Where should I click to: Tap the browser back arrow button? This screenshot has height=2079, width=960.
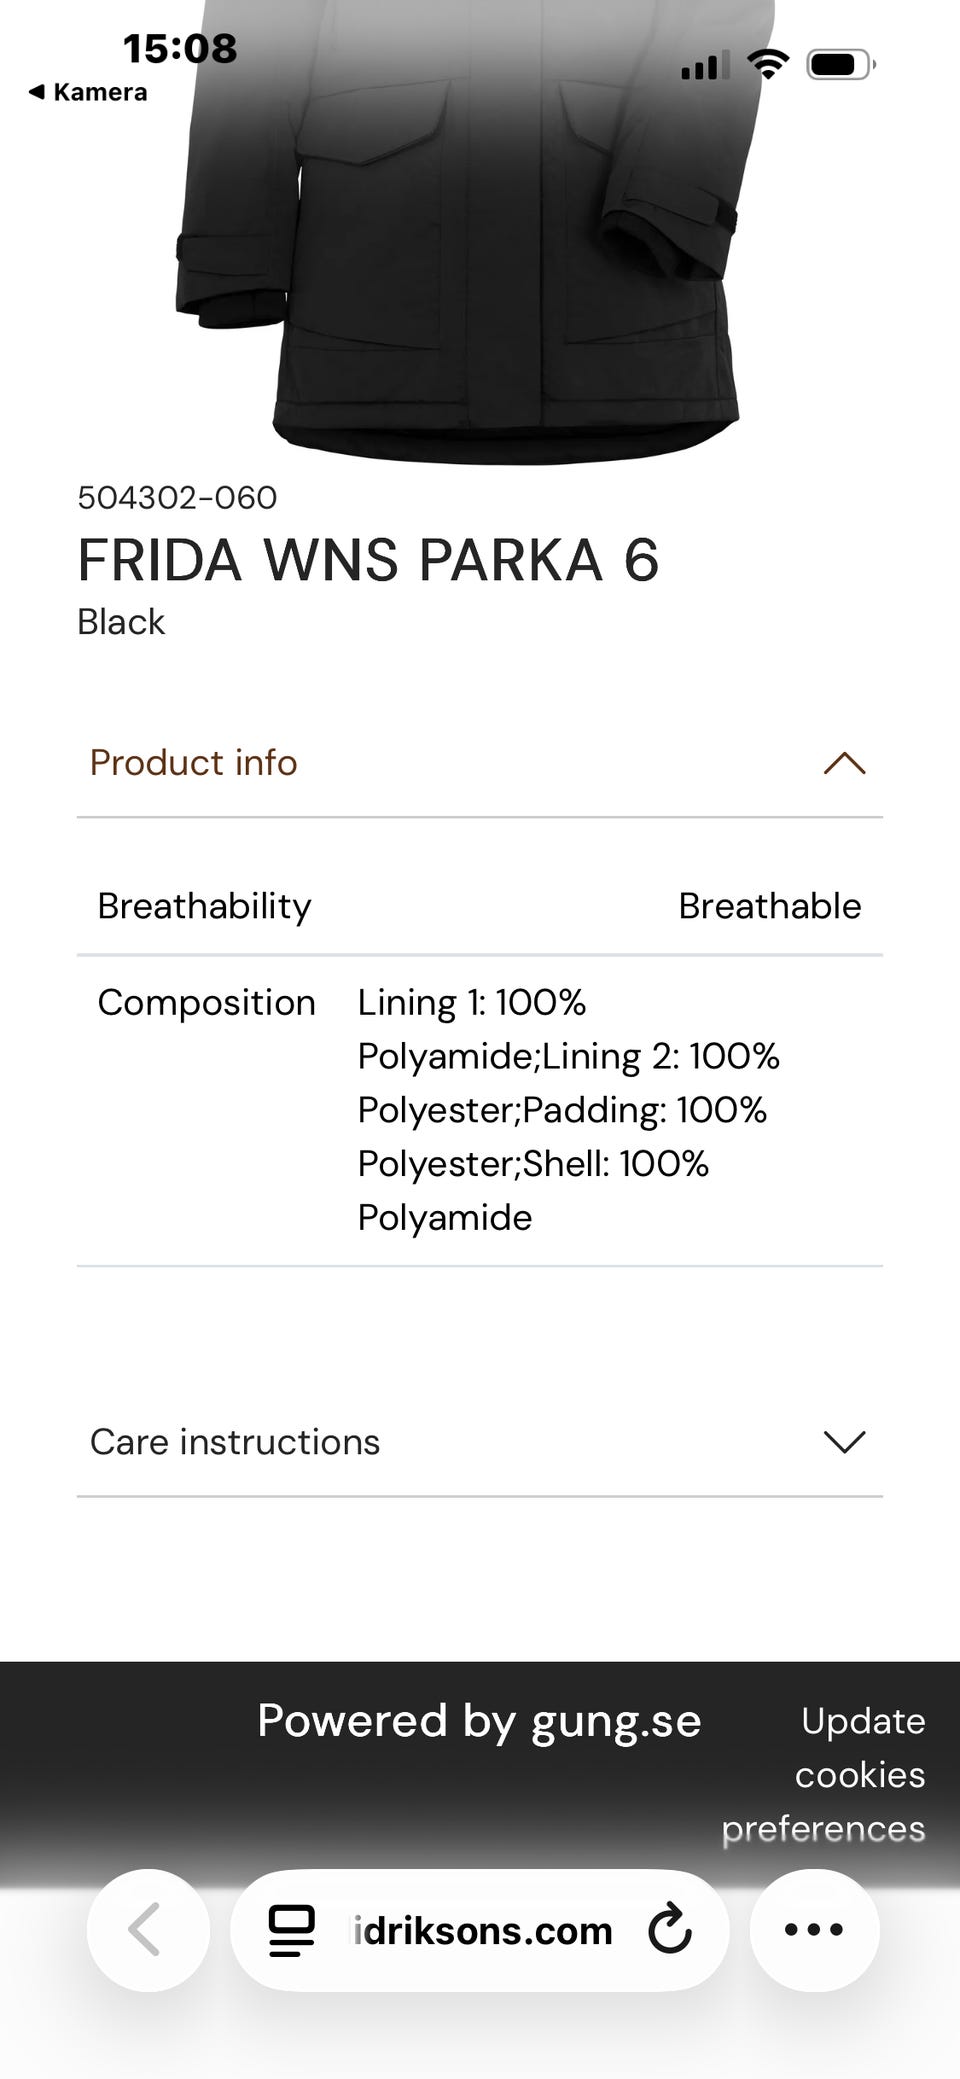[x=147, y=1929]
